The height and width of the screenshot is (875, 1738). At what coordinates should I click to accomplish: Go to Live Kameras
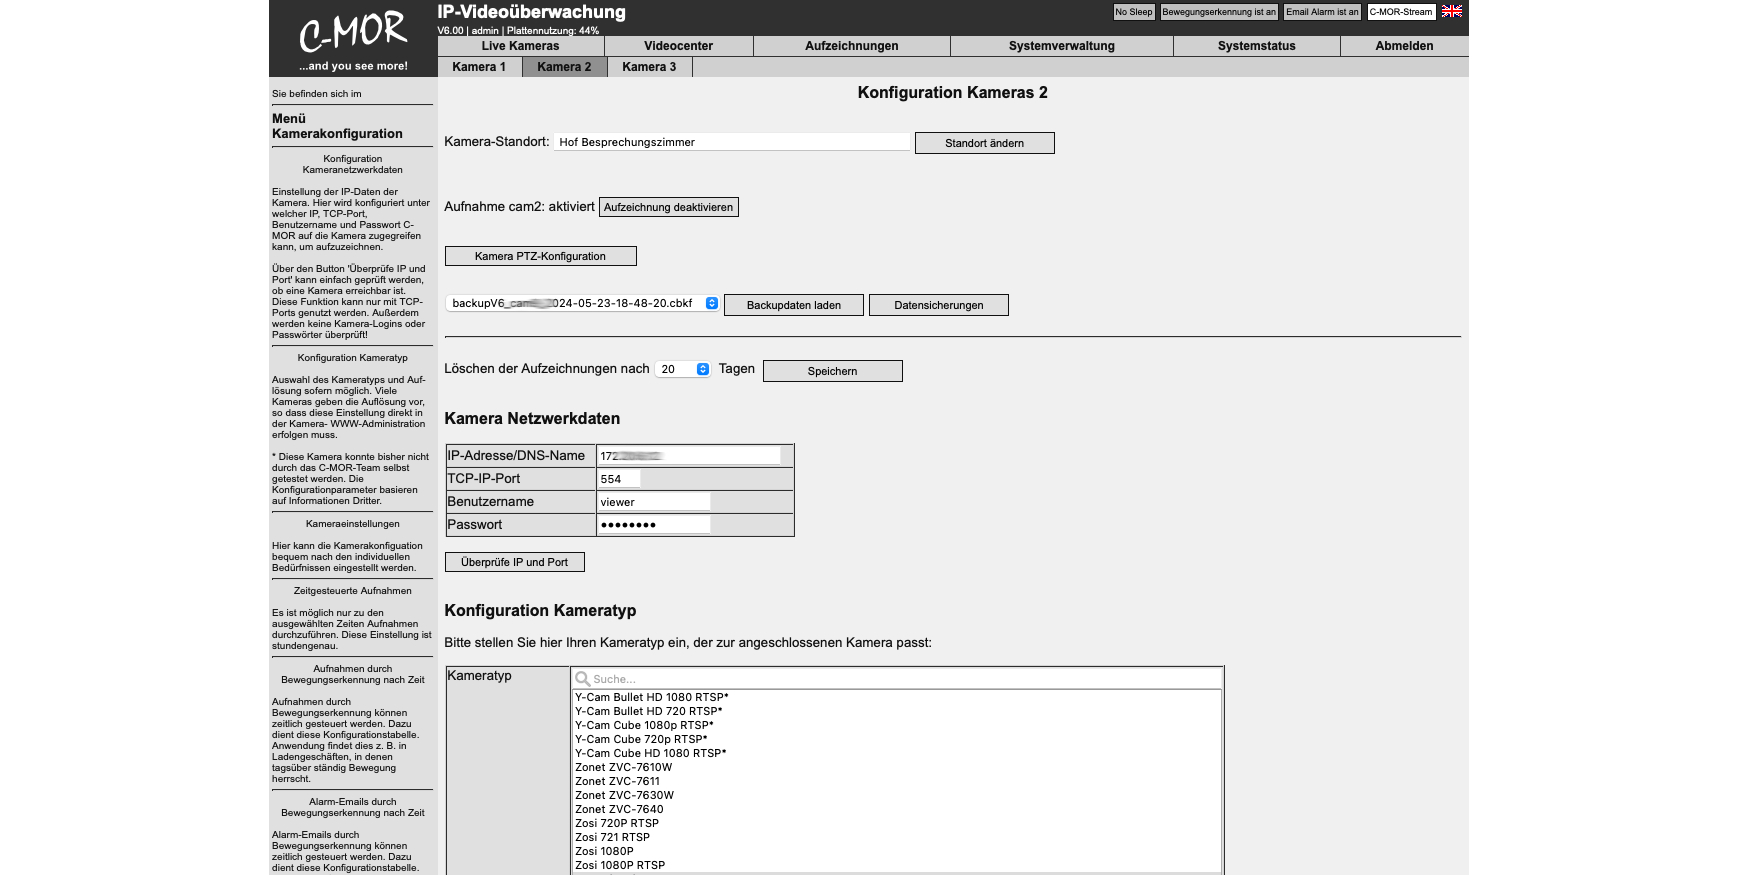(520, 46)
